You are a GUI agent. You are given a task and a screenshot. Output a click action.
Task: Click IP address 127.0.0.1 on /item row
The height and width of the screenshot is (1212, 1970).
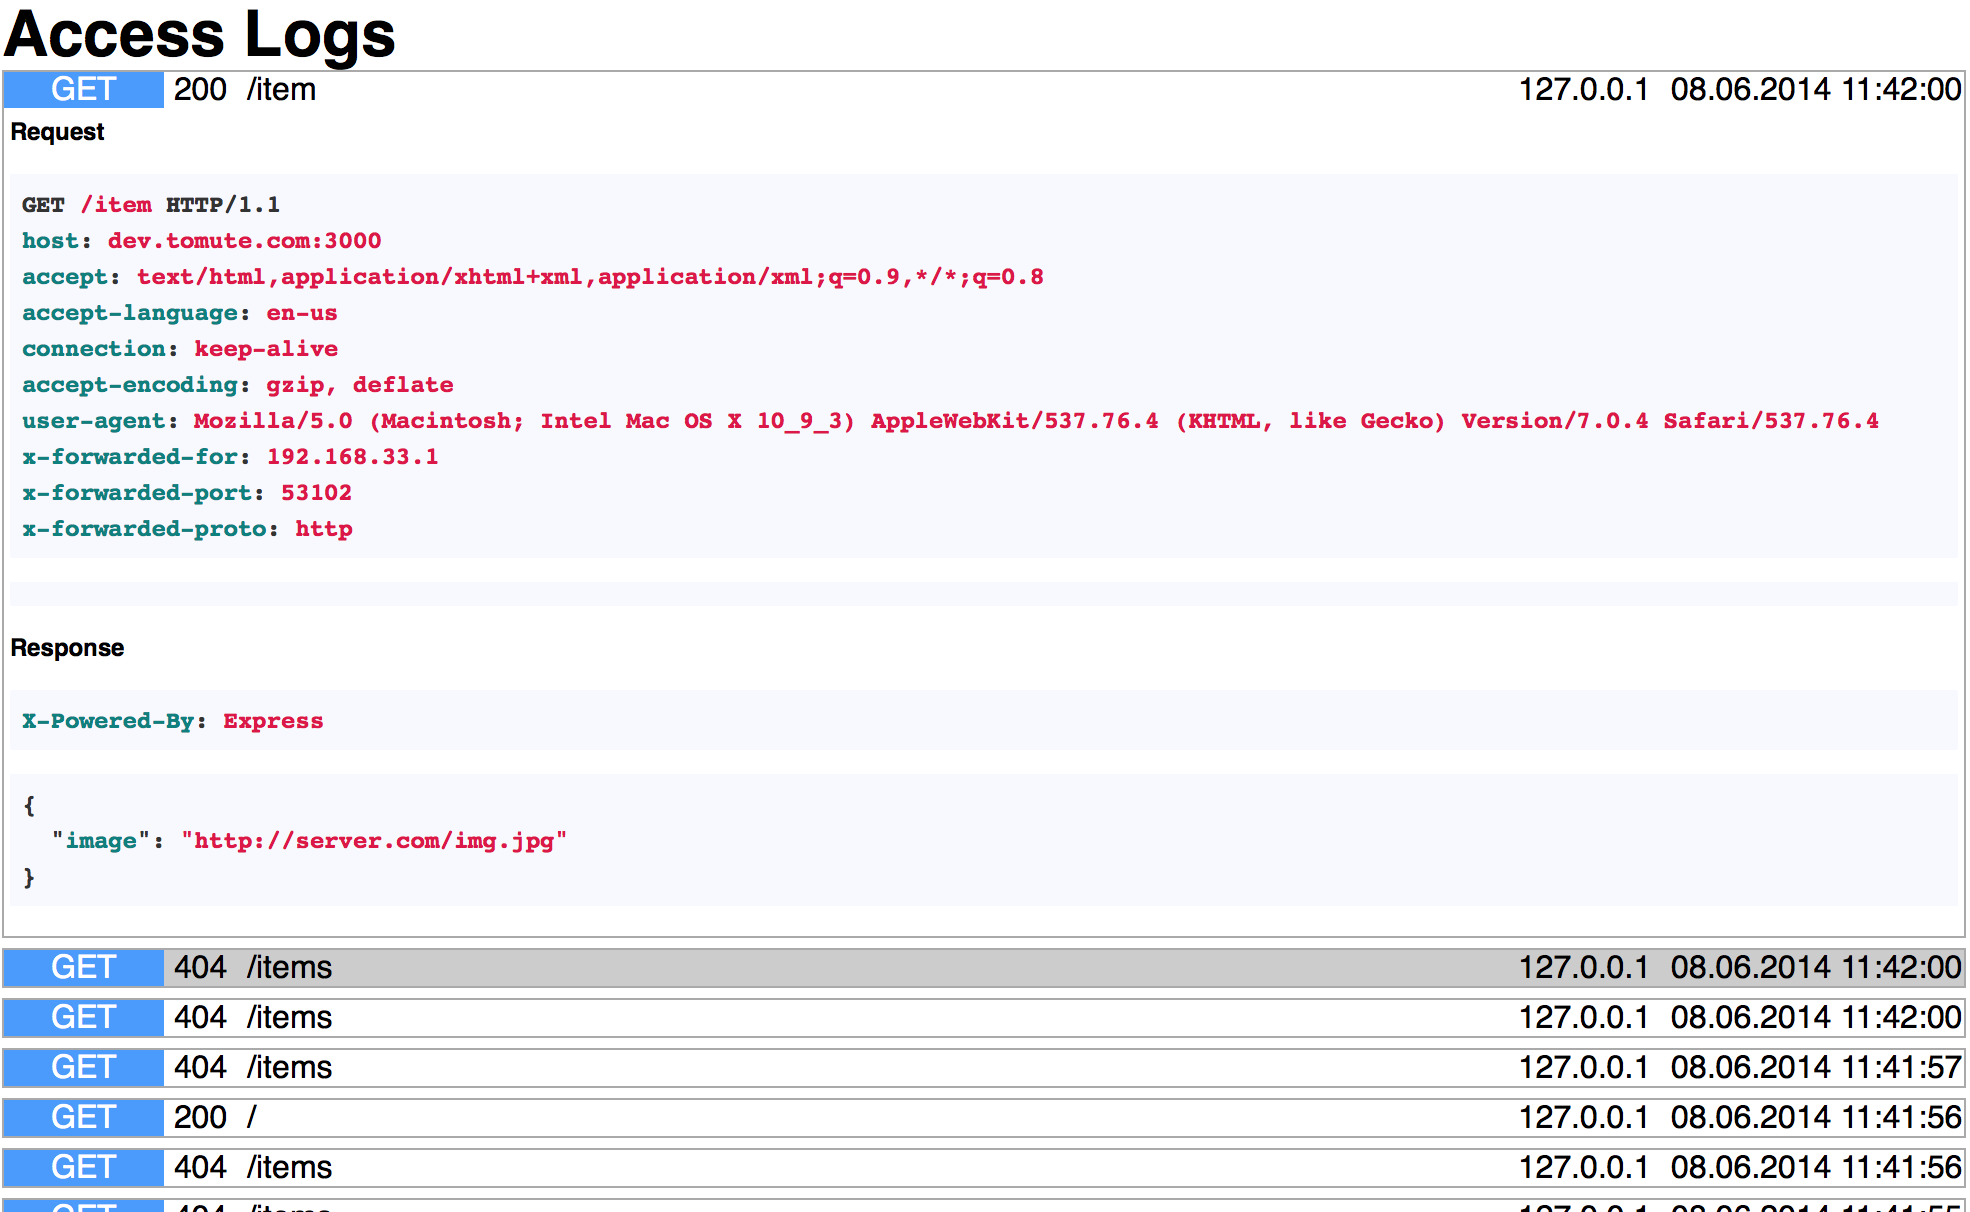click(x=1583, y=90)
